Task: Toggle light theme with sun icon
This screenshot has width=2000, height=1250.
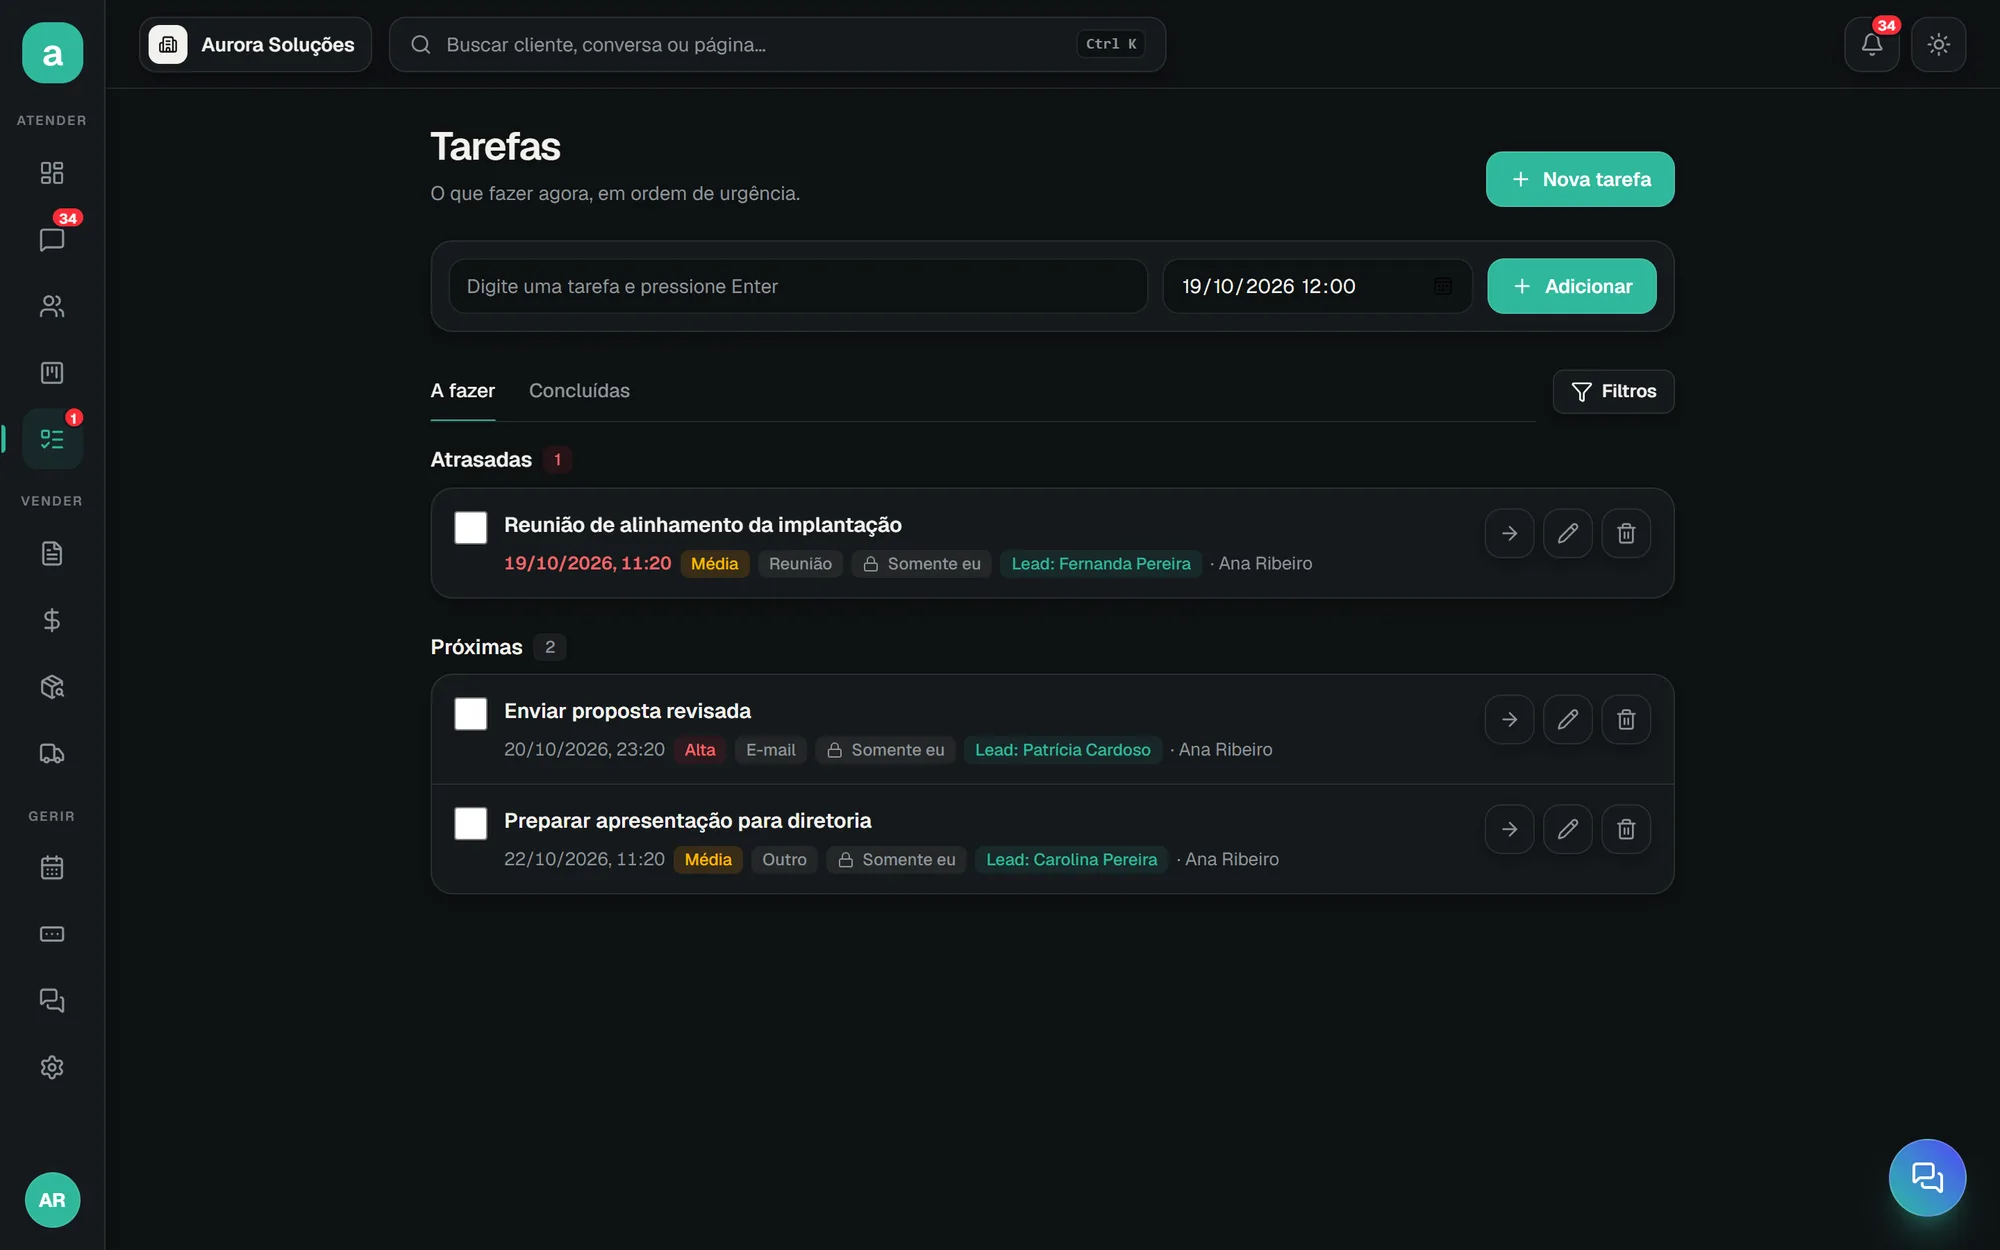Action: point(1939,44)
